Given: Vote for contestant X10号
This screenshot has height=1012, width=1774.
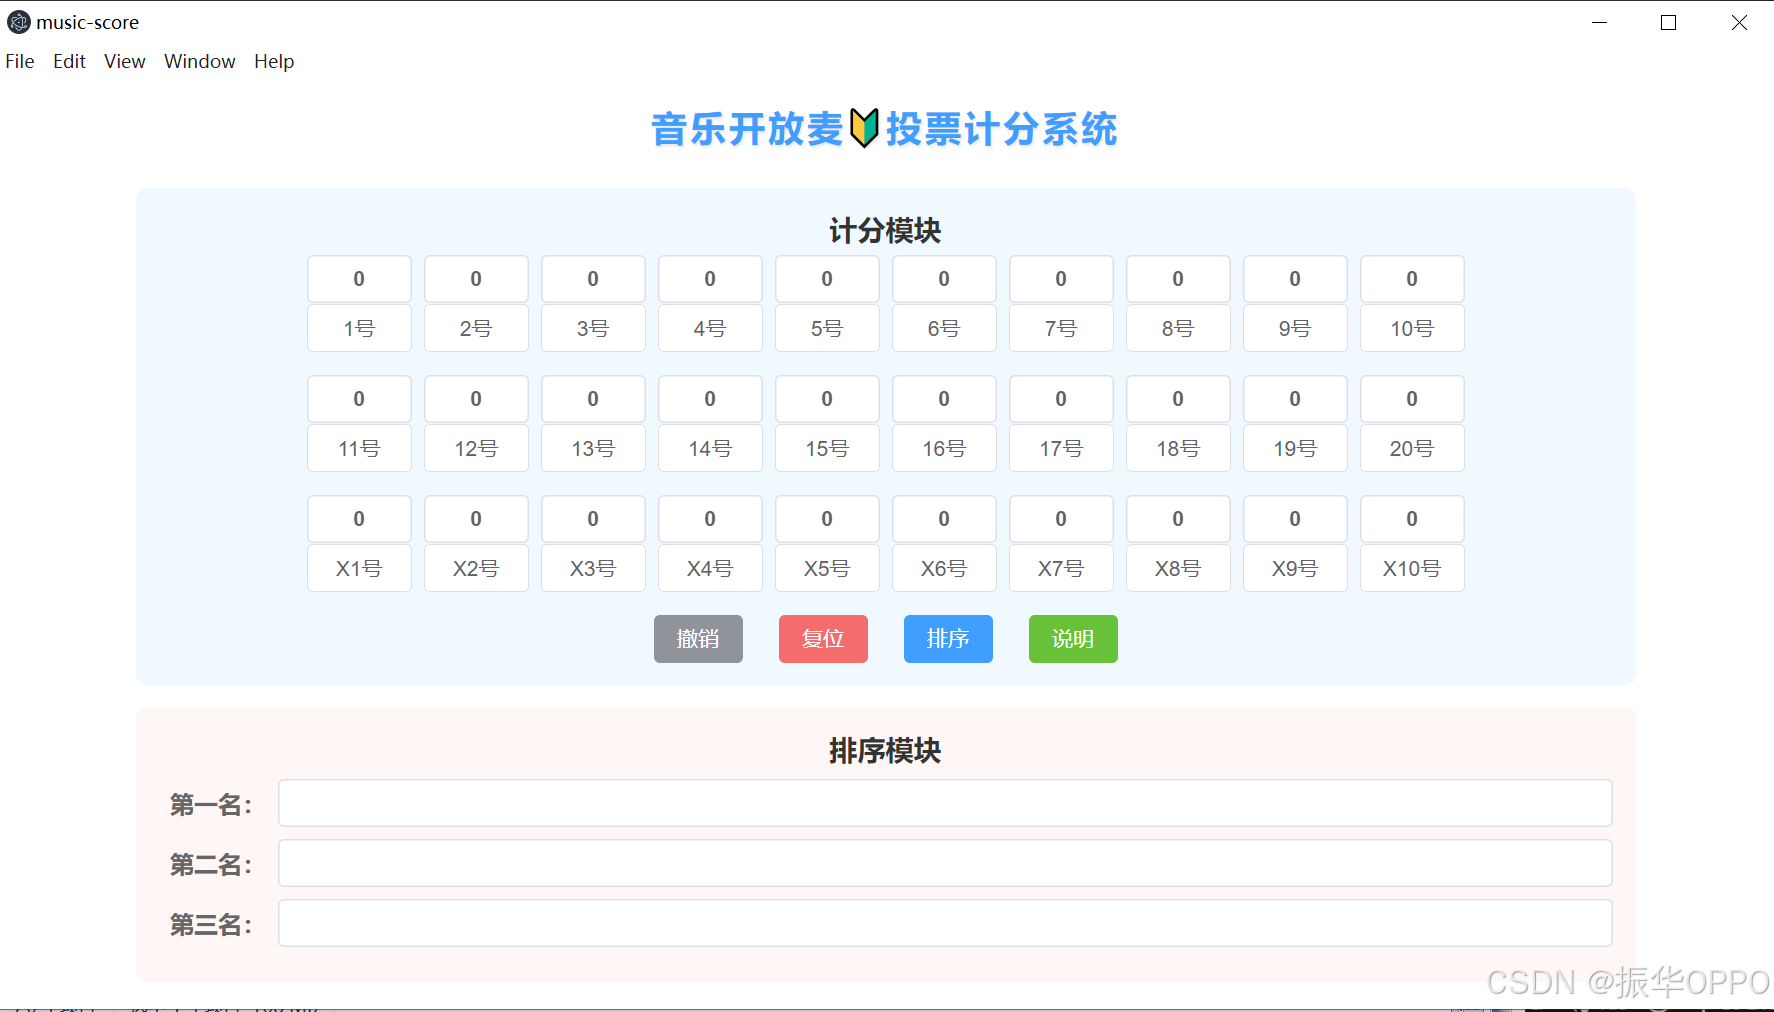Looking at the screenshot, I should pyautogui.click(x=1411, y=568).
